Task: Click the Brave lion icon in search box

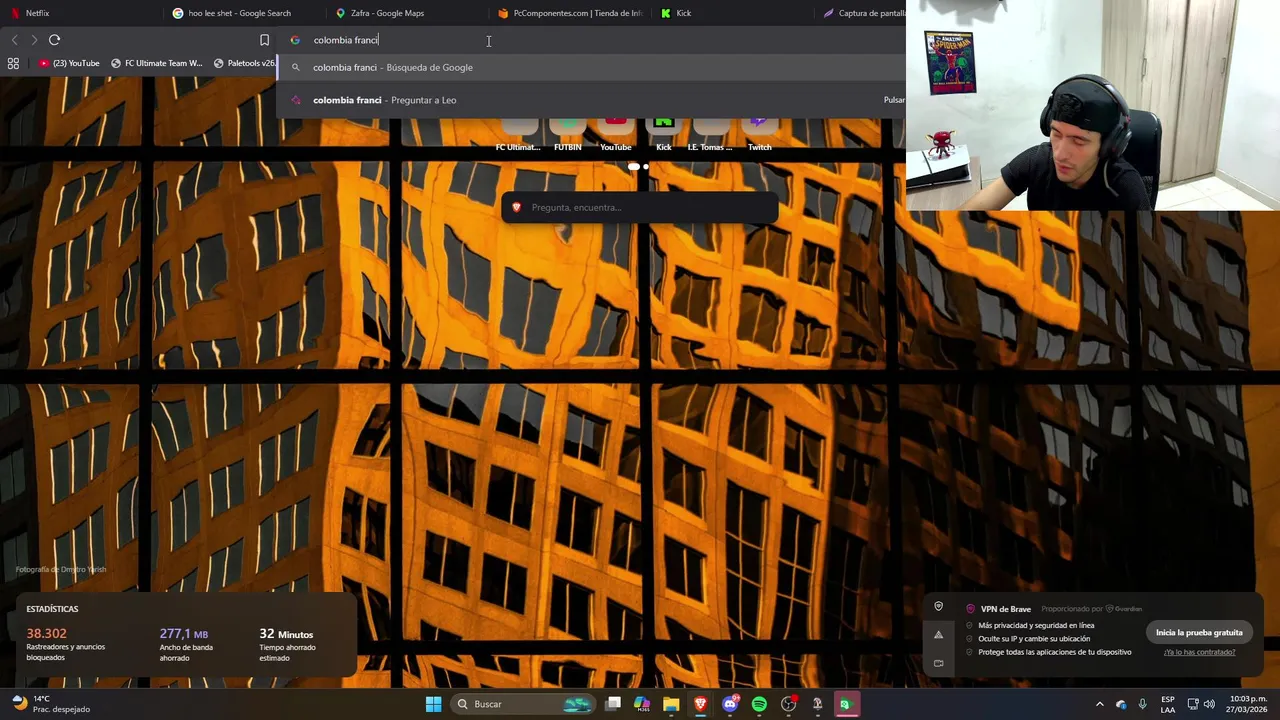Action: [x=517, y=207]
